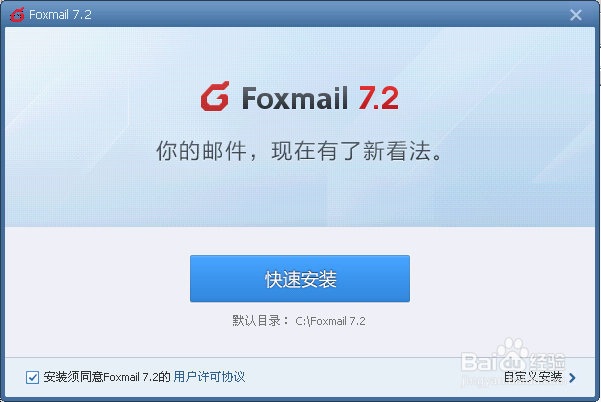Click the Baidu paw print icon
The width and height of the screenshot is (601, 402).
click(x=513, y=353)
